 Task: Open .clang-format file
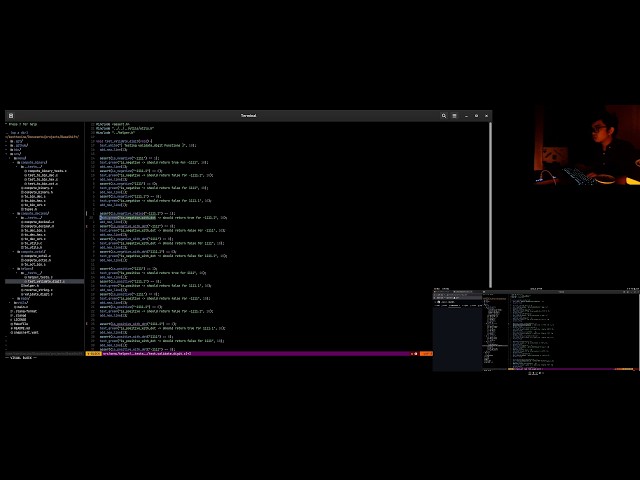(24, 311)
